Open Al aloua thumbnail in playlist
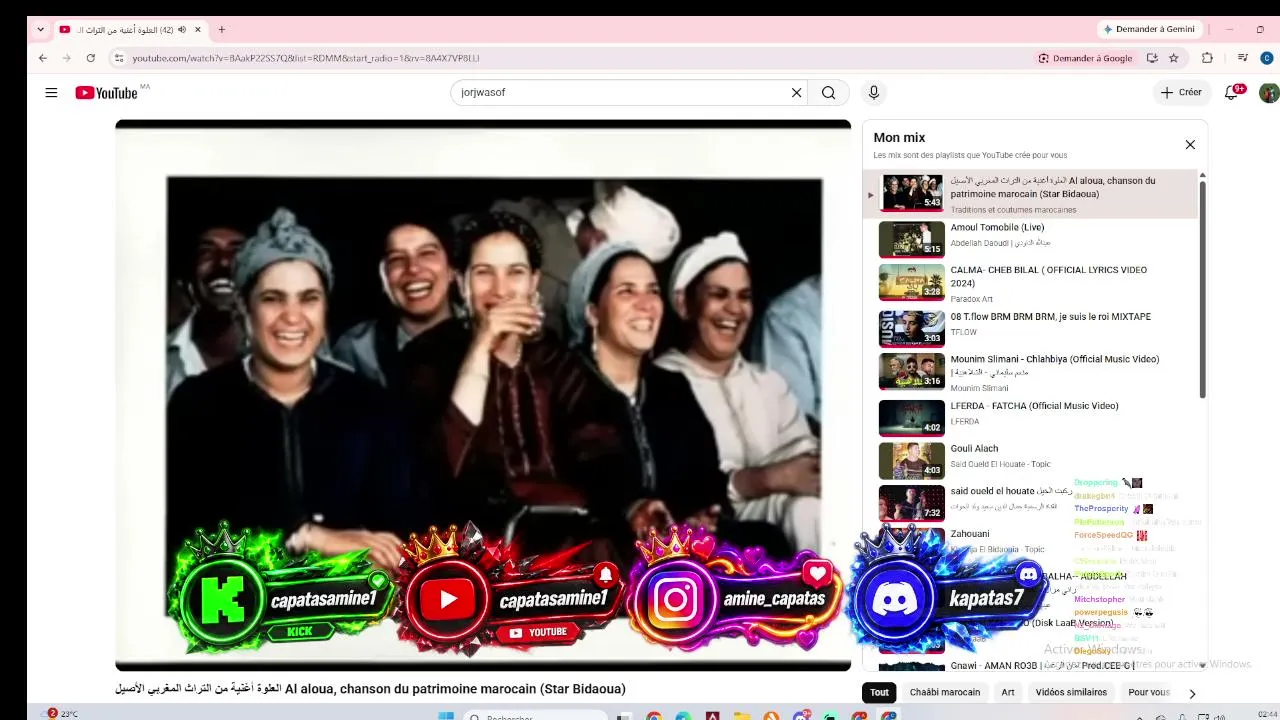 click(911, 193)
